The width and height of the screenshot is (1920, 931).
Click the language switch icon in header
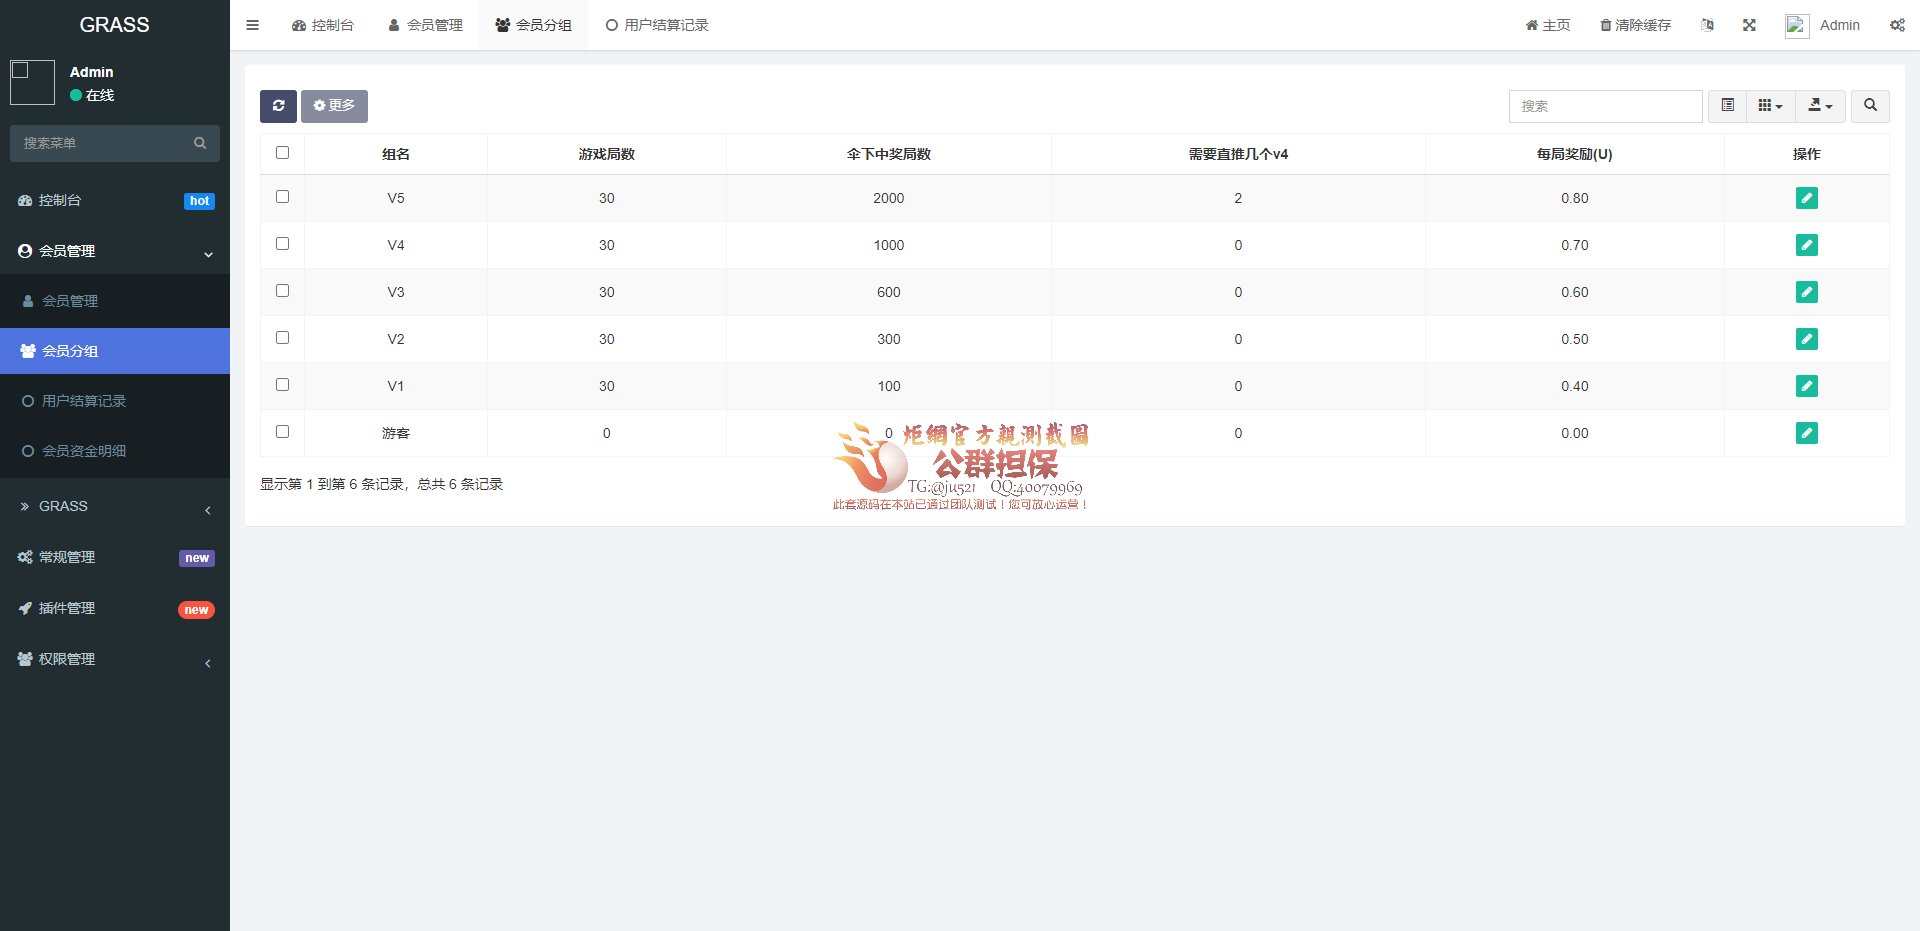[x=1707, y=25]
